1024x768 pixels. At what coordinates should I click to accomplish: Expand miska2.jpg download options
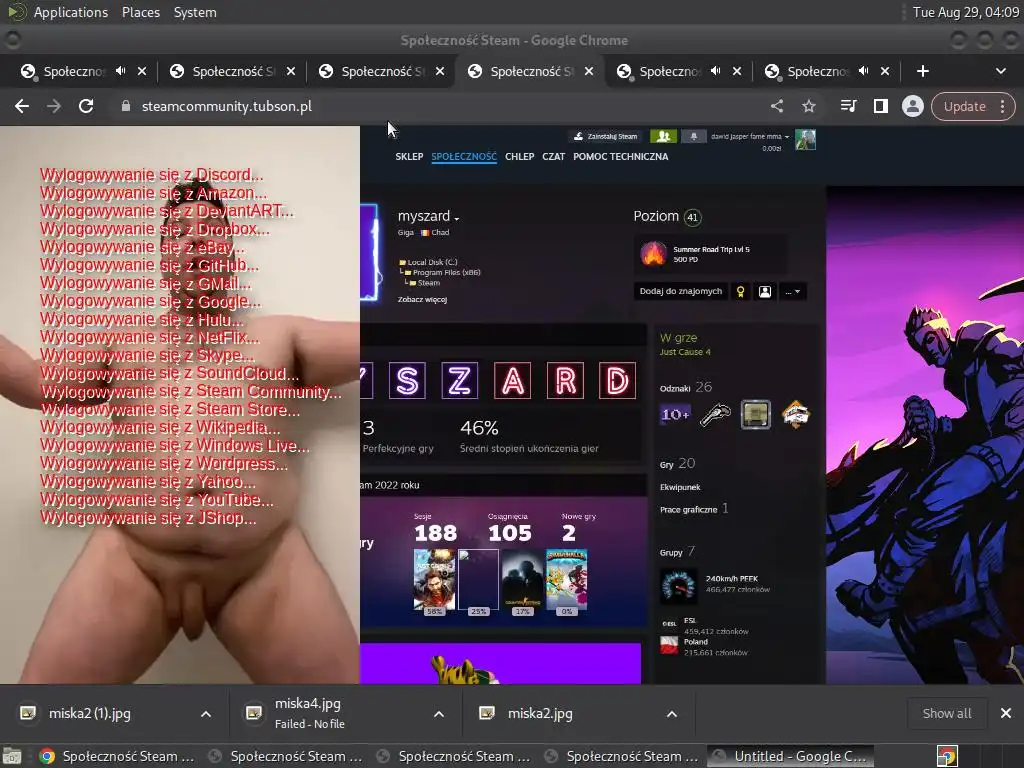pos(671,714)
